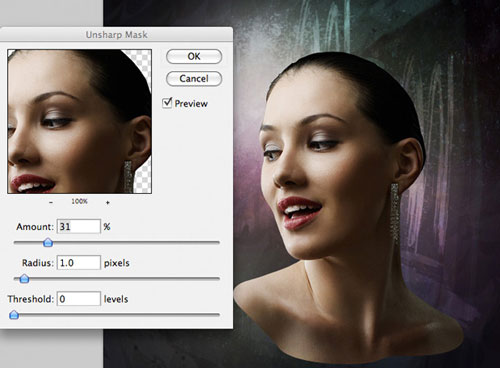
Task: Click the Threshold slider handle
Action: 14,314
